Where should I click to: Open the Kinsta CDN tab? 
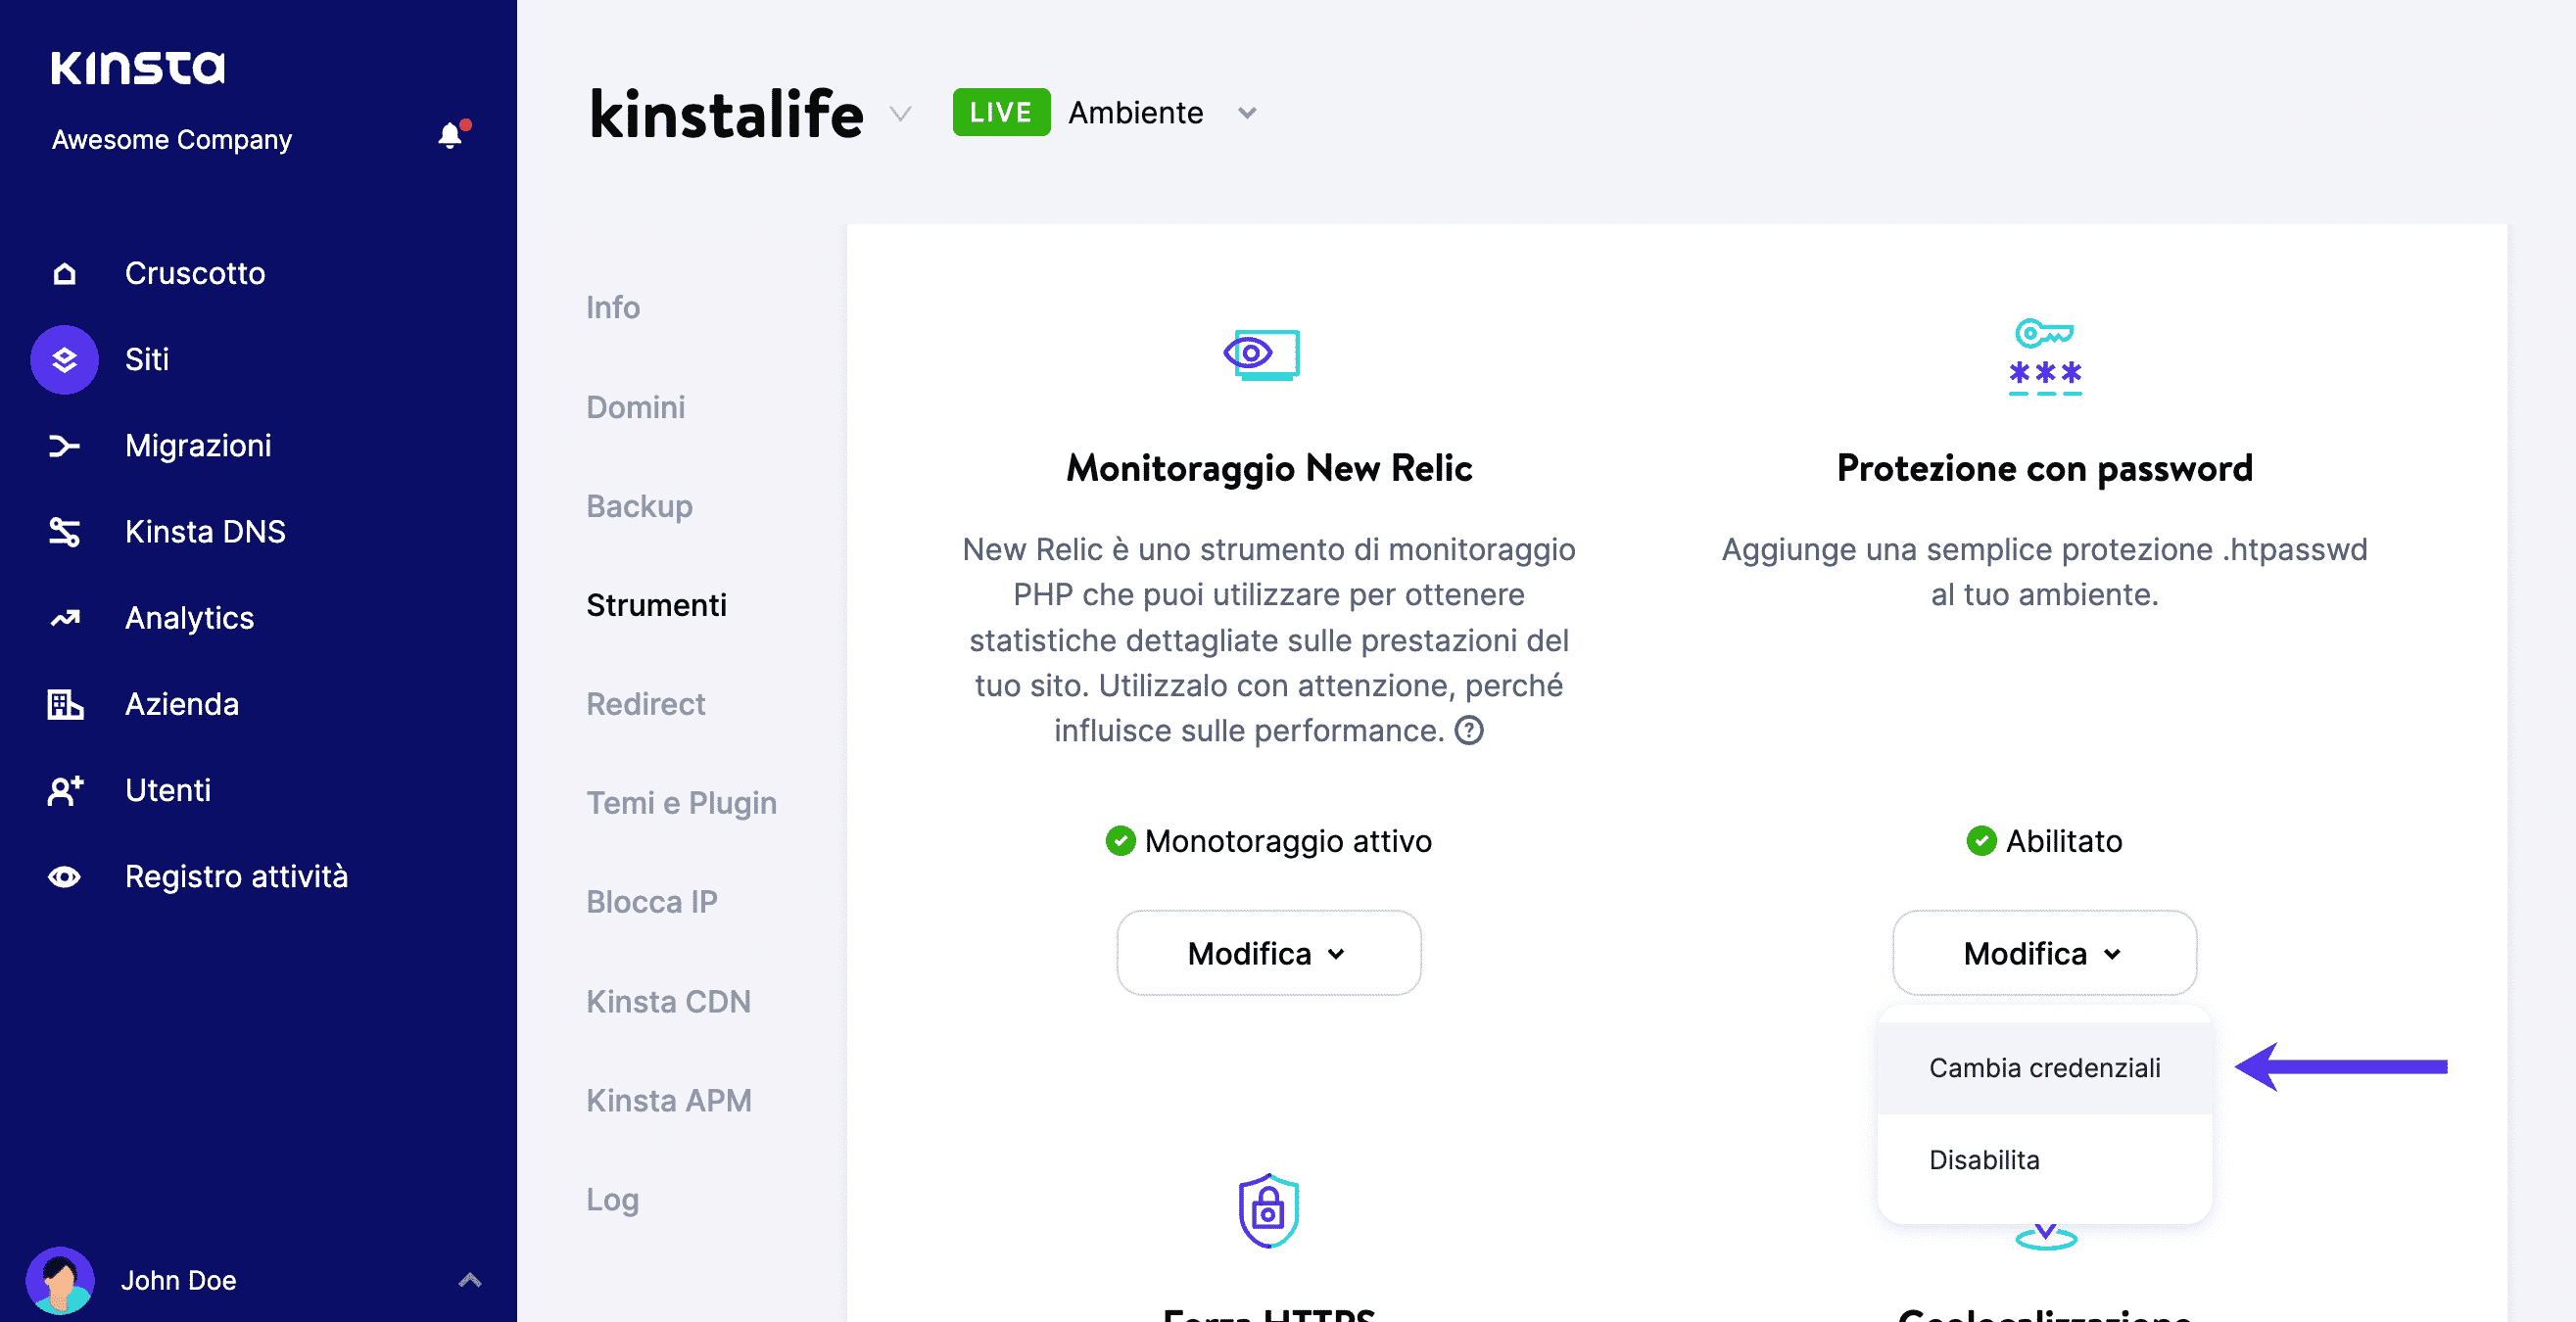coord(668,1001)
